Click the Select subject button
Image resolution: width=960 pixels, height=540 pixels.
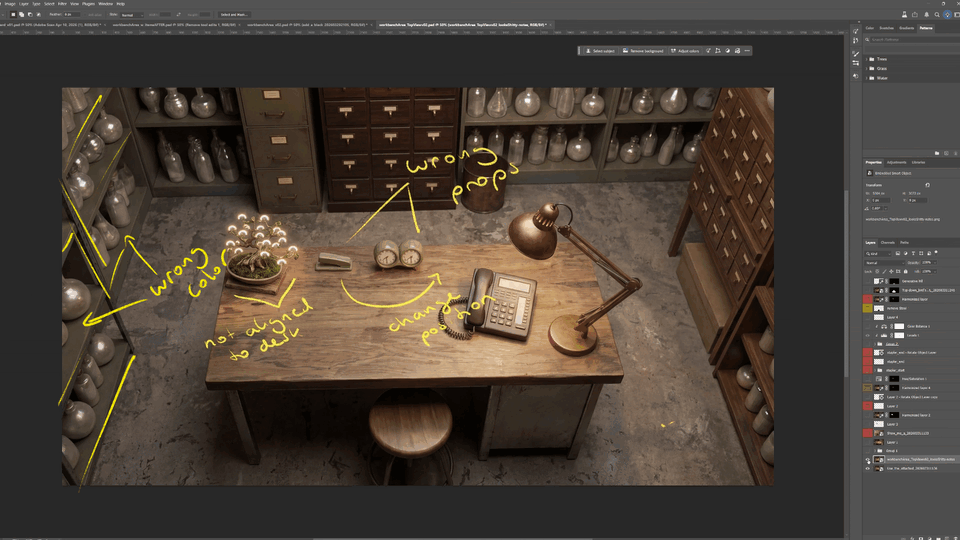pyautogui.click(x=600, y=50)
